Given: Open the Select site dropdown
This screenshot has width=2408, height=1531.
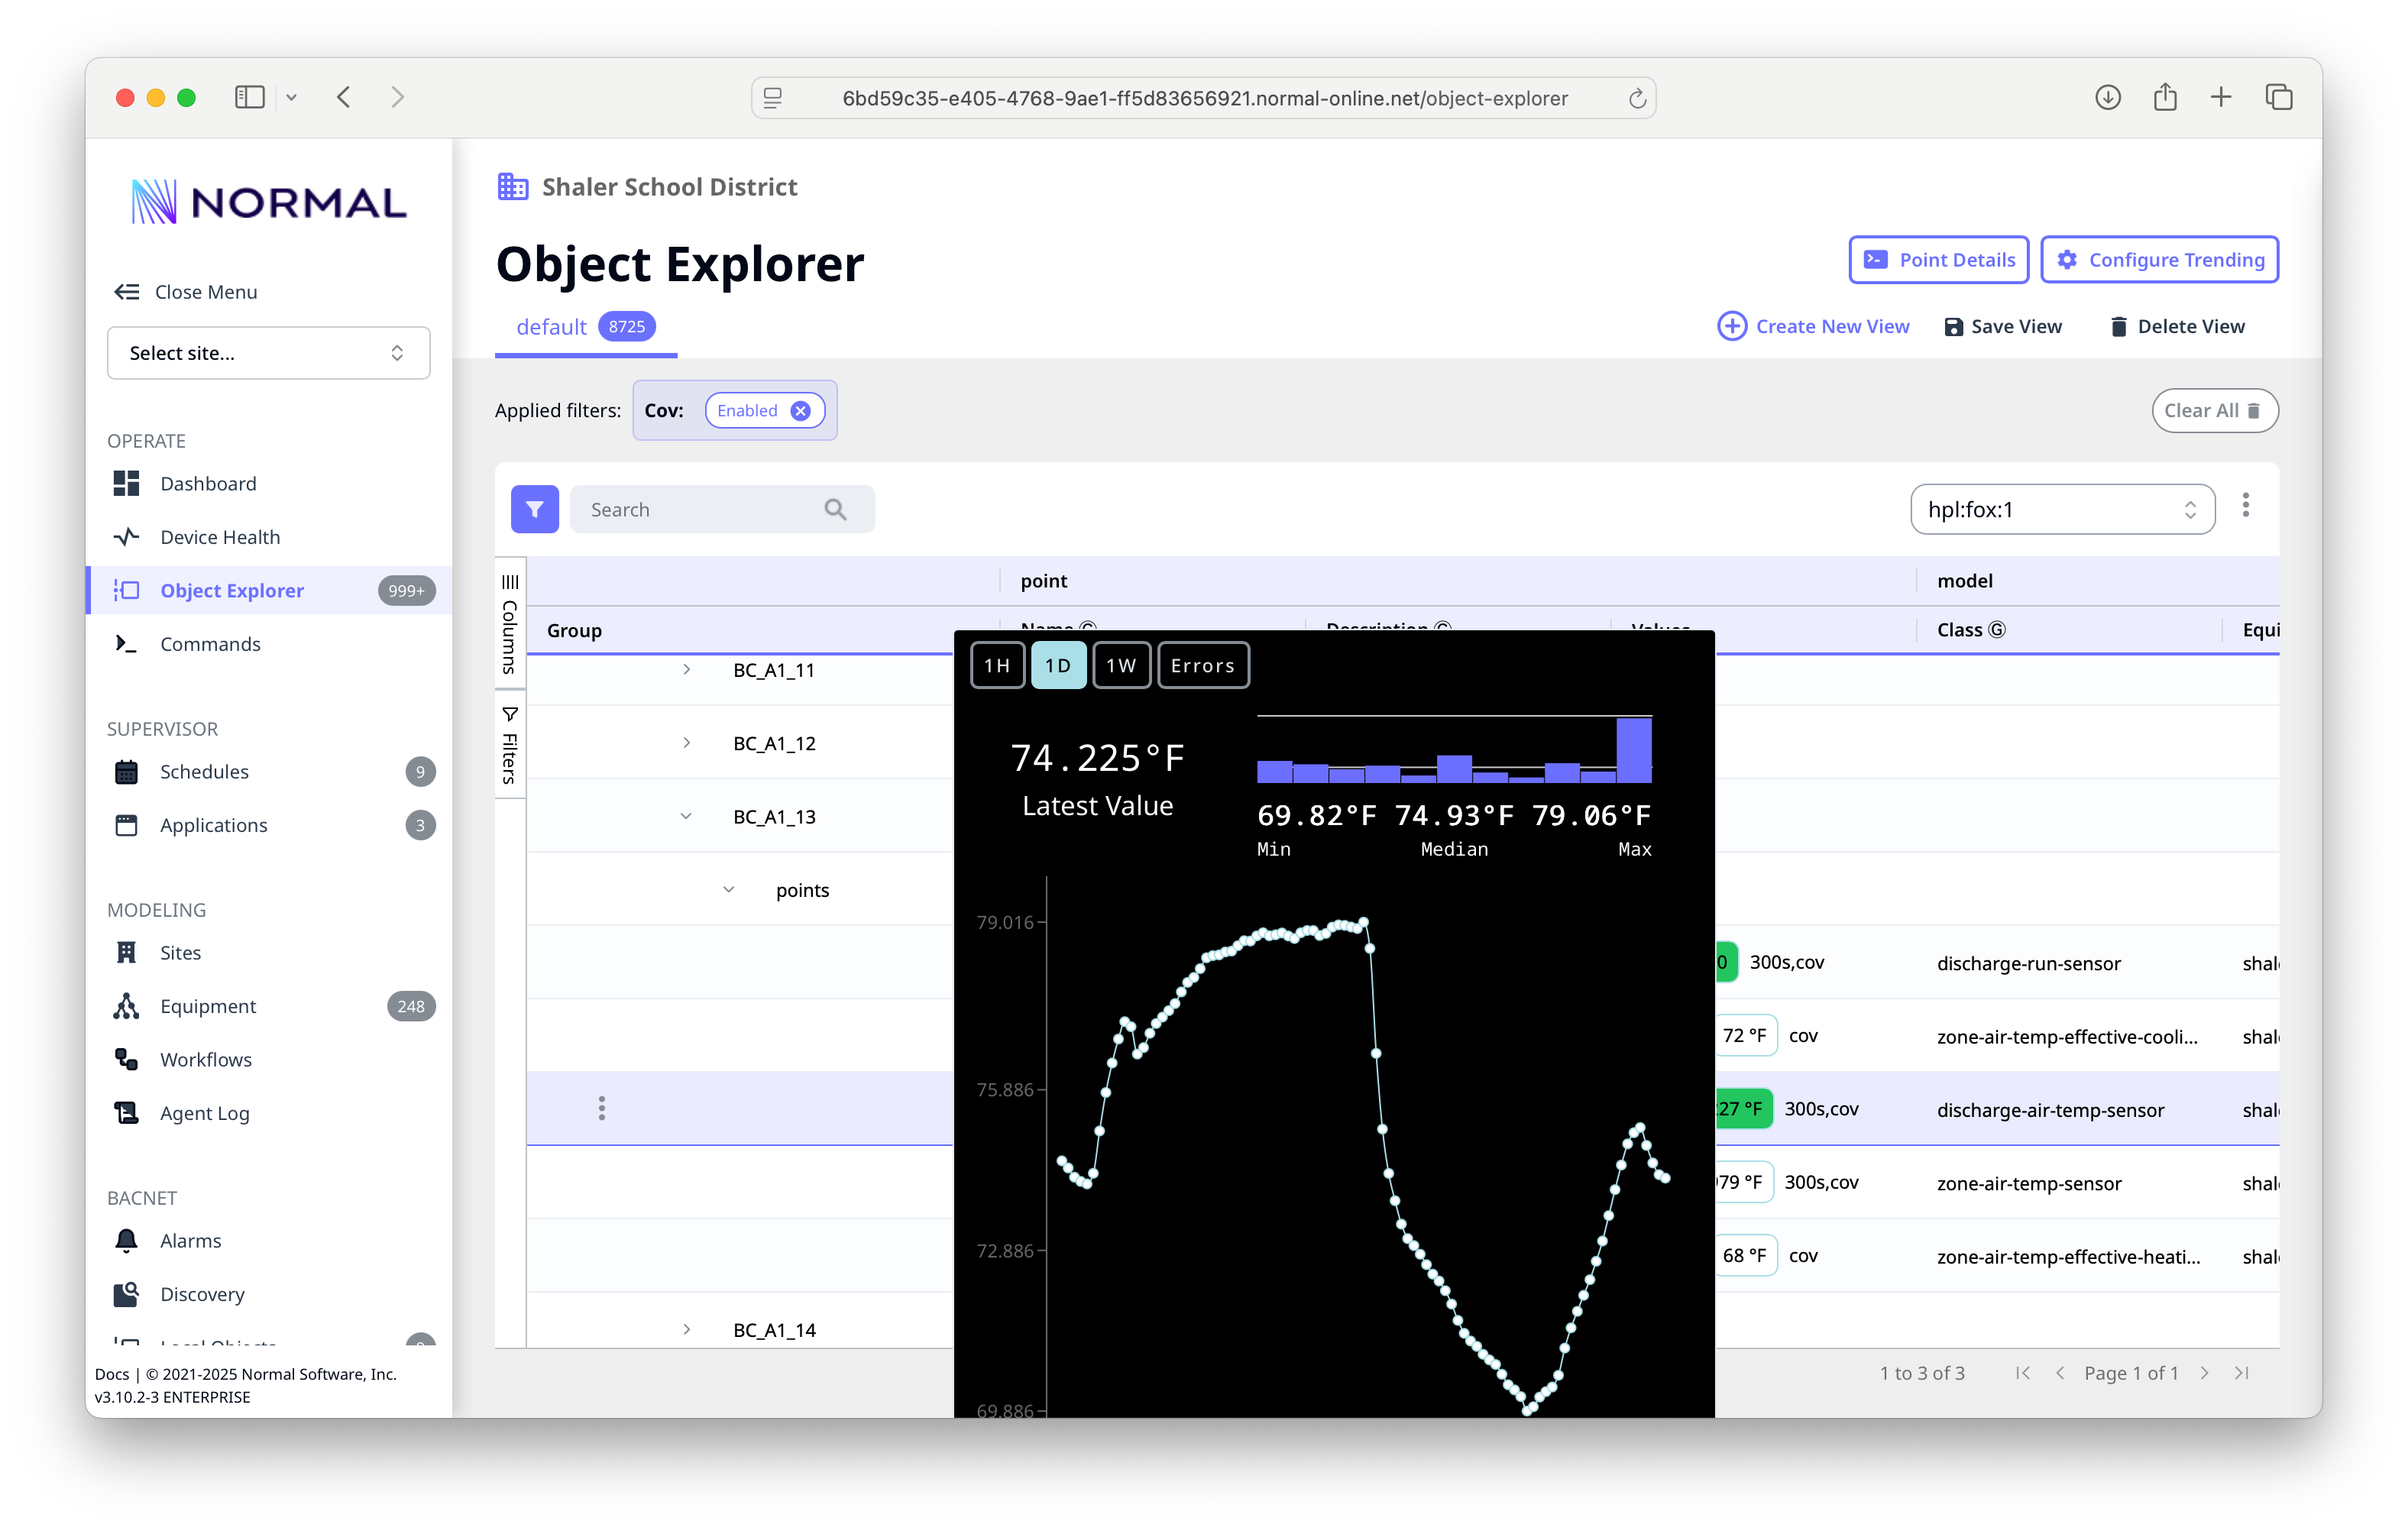Looking at the screenshot, I should point(268,353).
